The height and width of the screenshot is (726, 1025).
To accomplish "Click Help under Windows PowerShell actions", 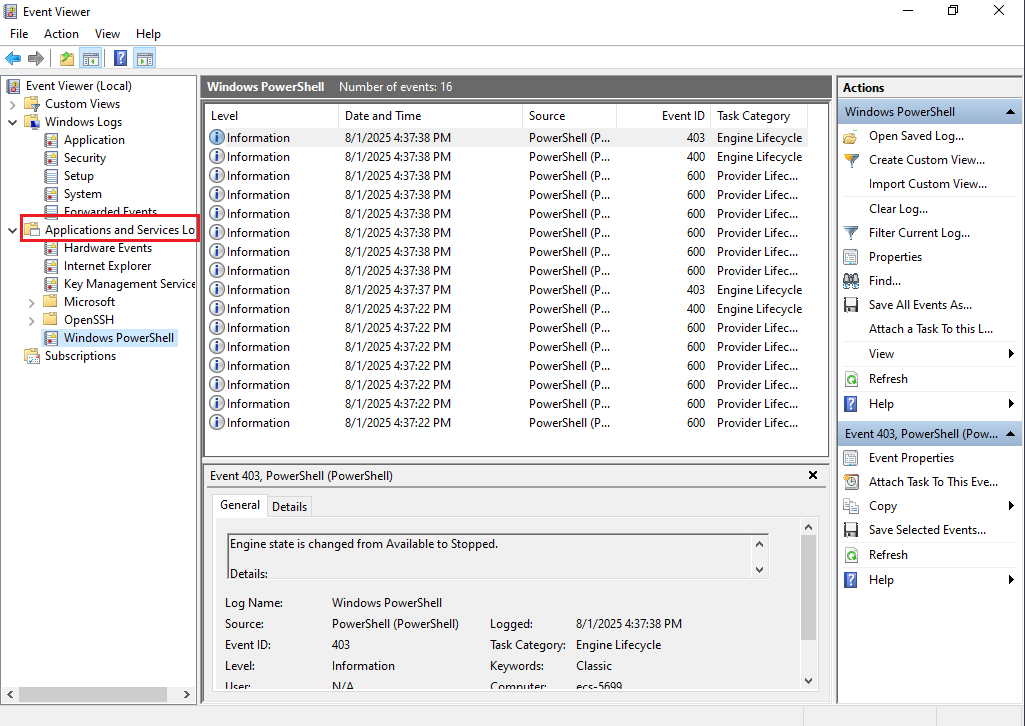I will coord(881,404).
